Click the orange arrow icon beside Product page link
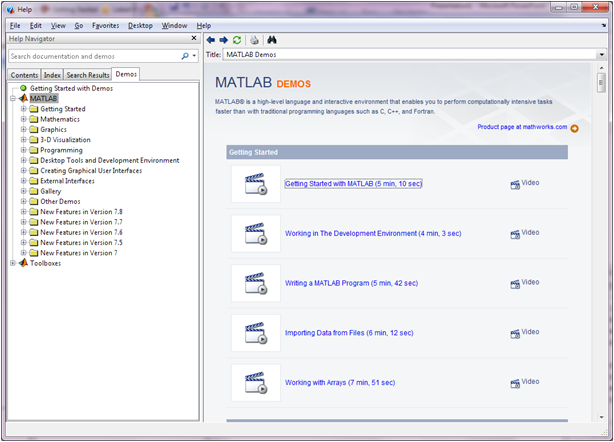This screenshot has height=442, width=614. tap(574, 128)
